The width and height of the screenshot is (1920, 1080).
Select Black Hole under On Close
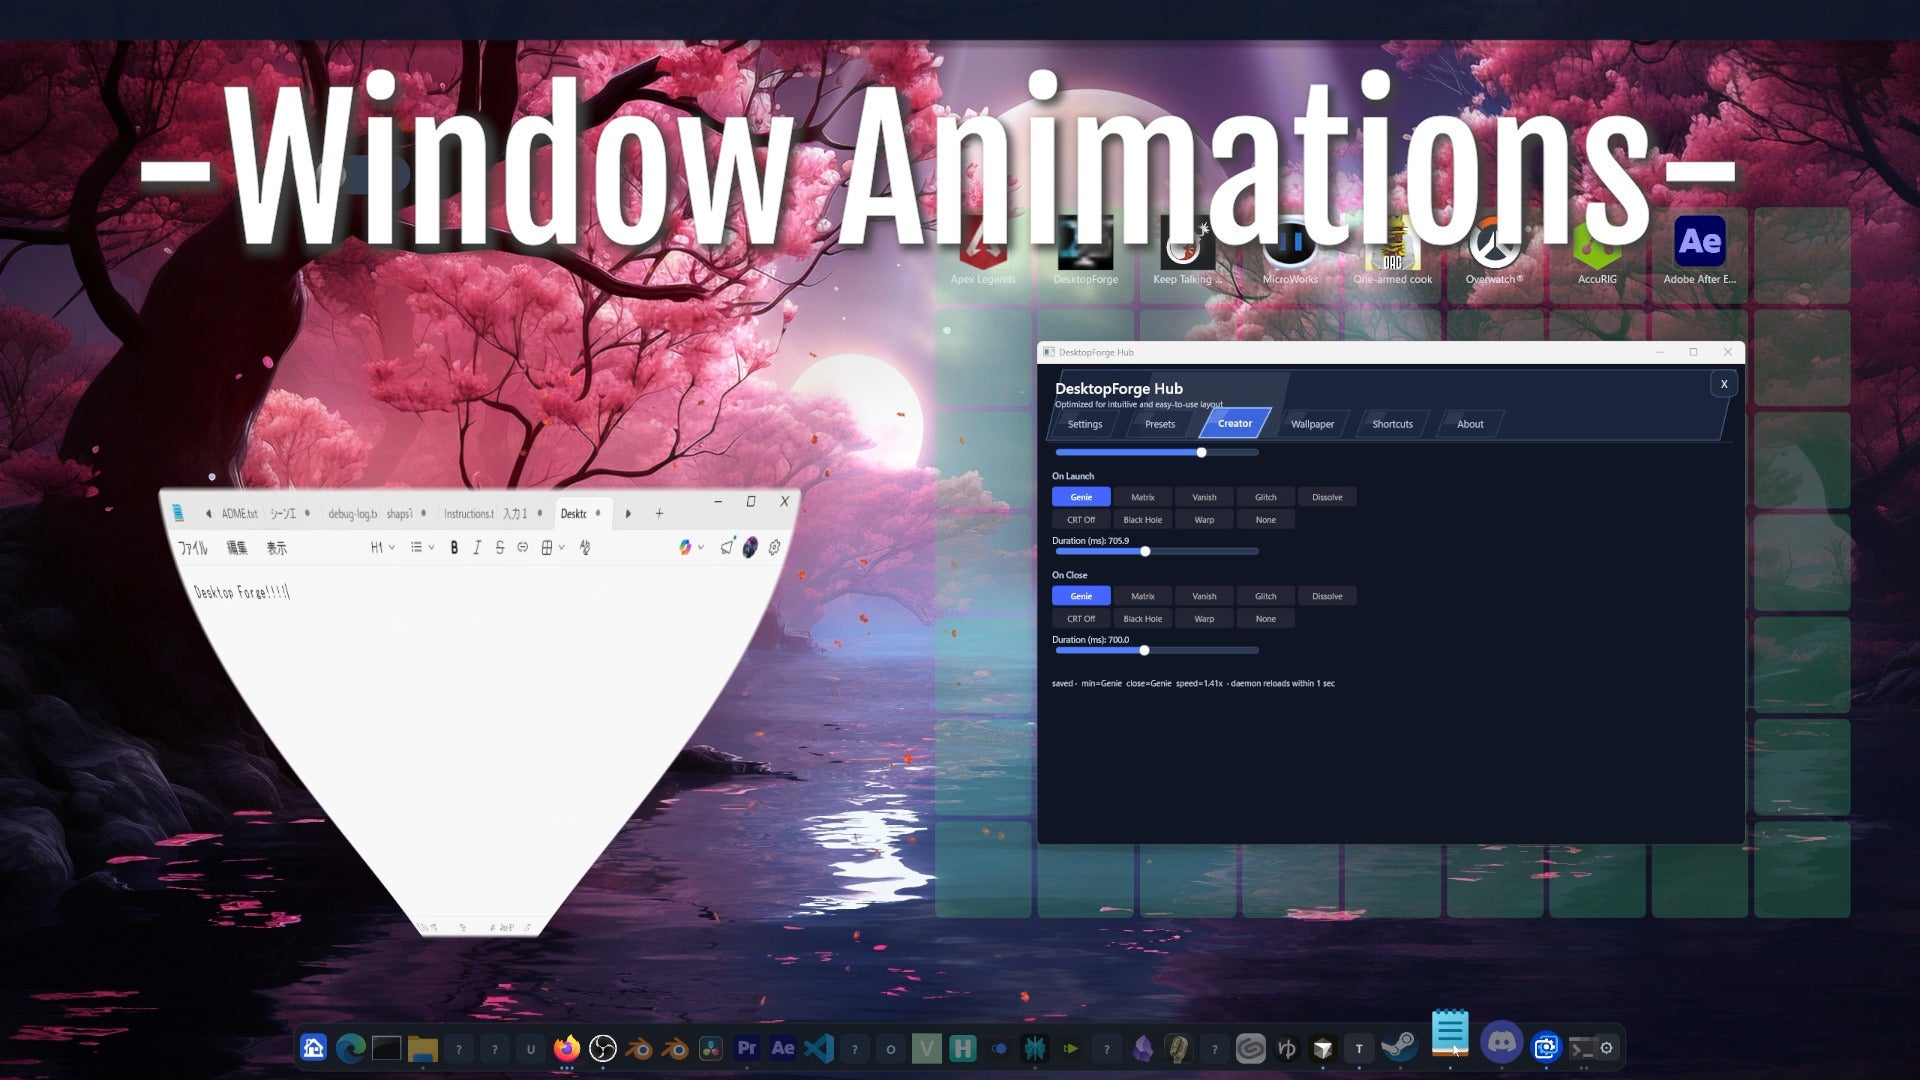click(1142, 619)
